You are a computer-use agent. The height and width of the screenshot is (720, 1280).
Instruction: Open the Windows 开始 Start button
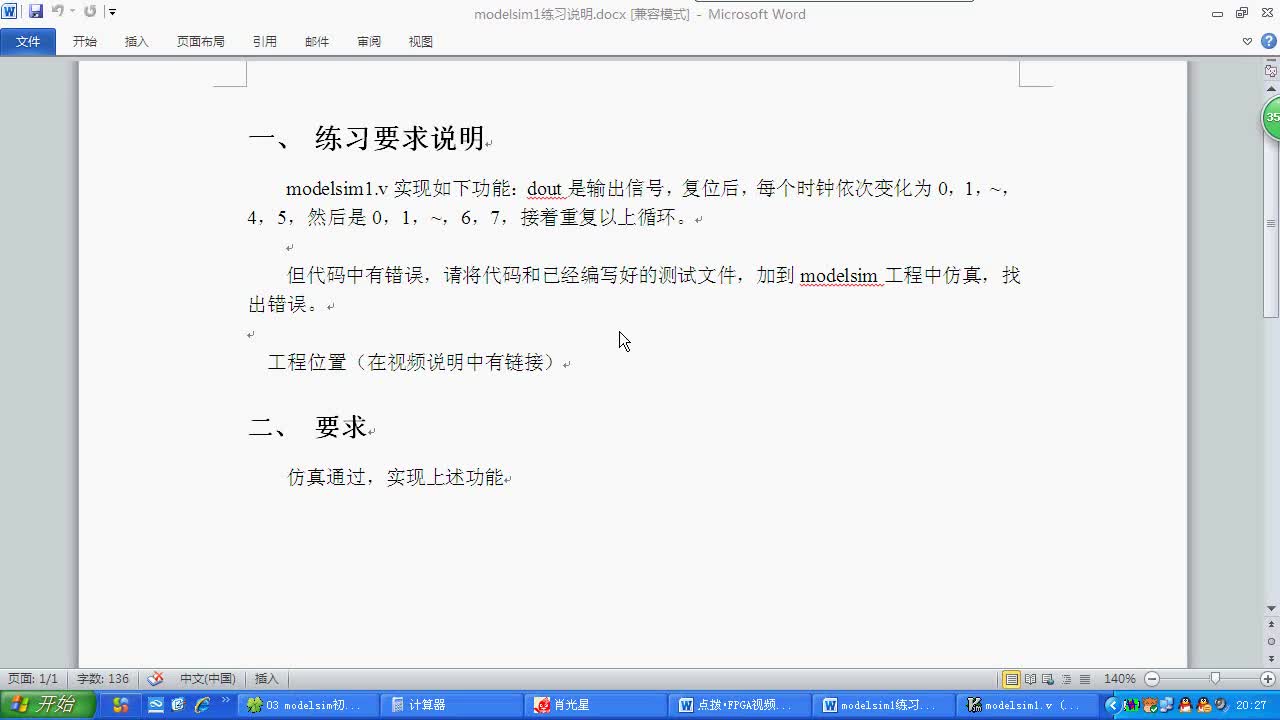pos(48,704)
